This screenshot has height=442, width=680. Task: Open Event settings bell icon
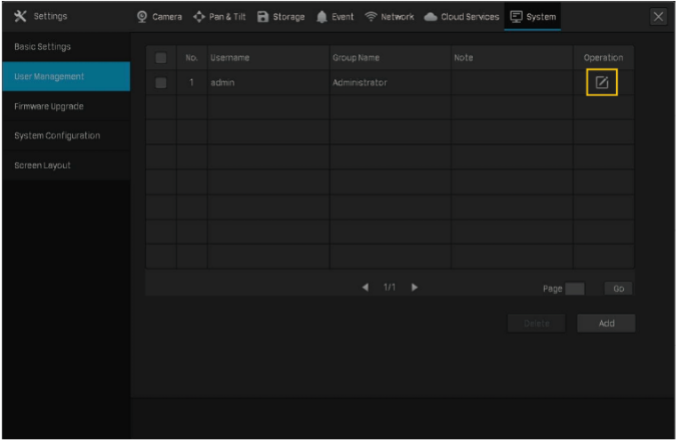point(323,16)
